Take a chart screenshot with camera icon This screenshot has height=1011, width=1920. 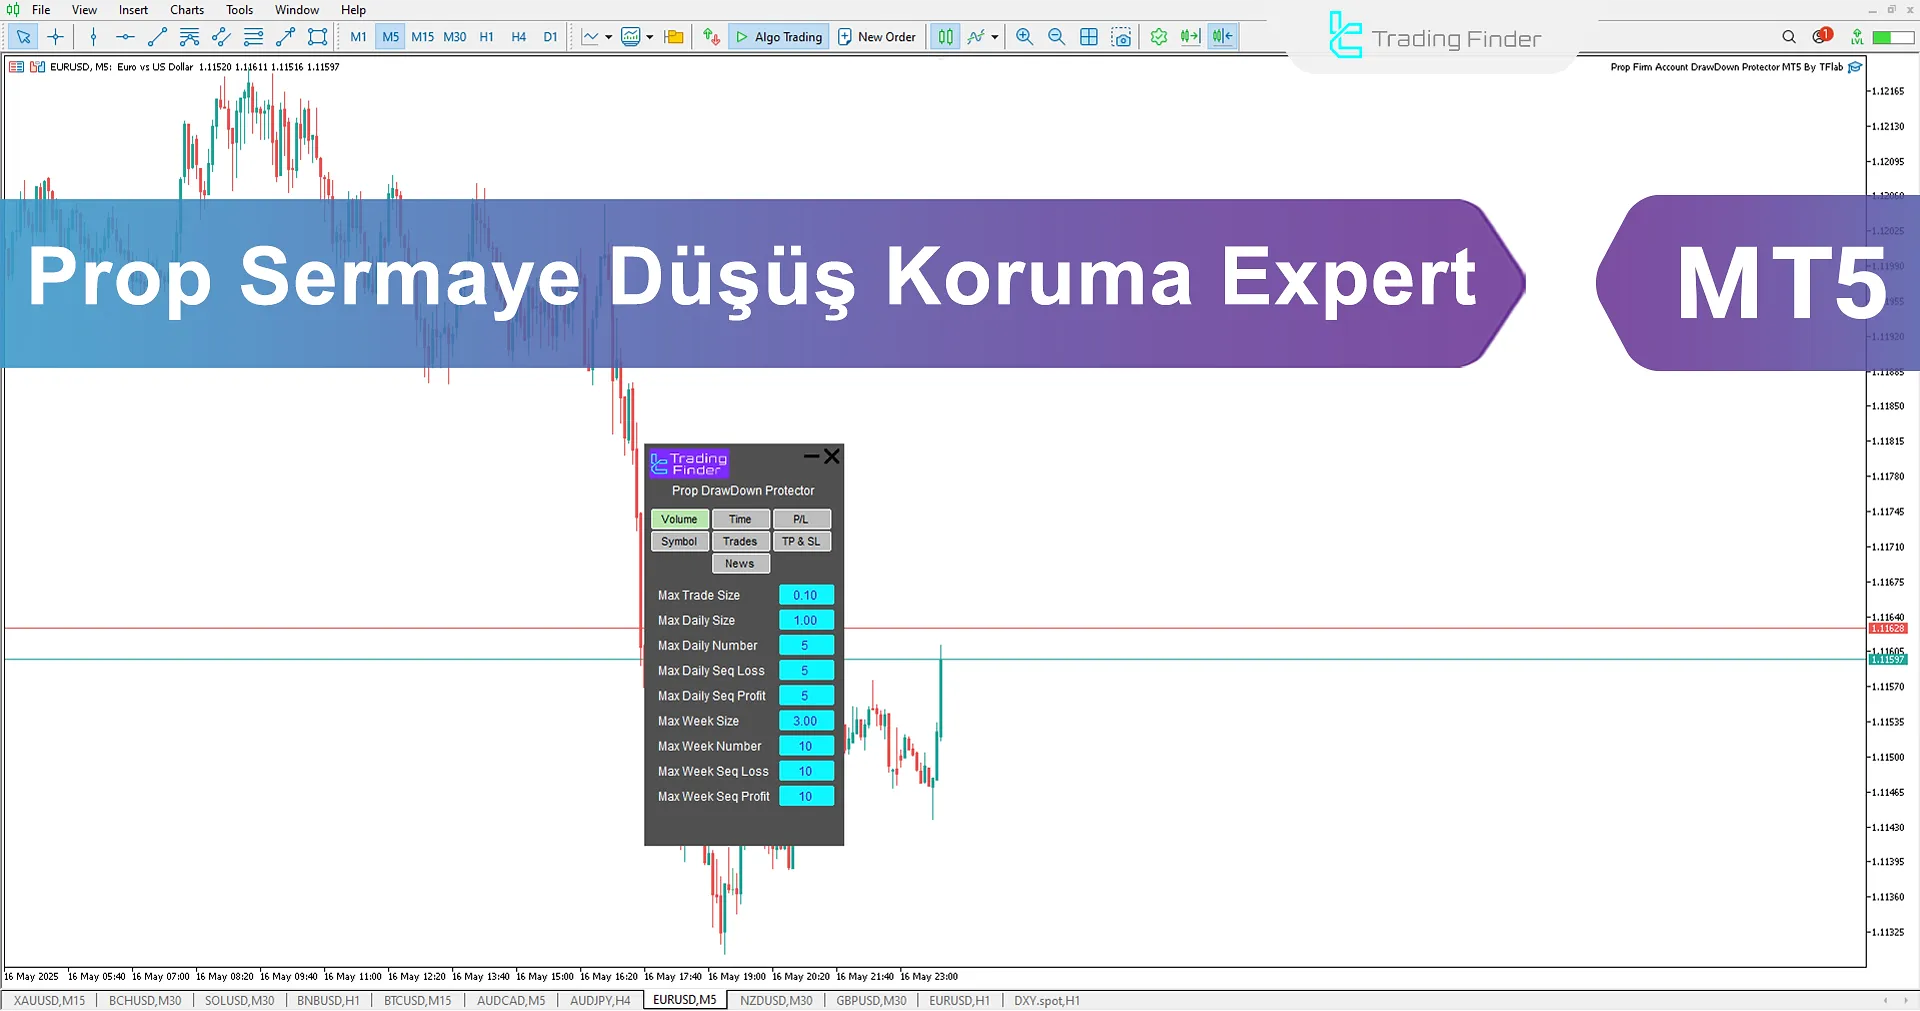tap(1122, 37)
